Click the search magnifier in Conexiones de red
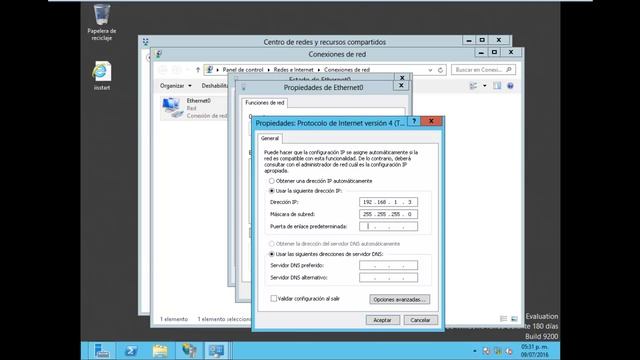This screenshot has width=640, height=360. 509,70
